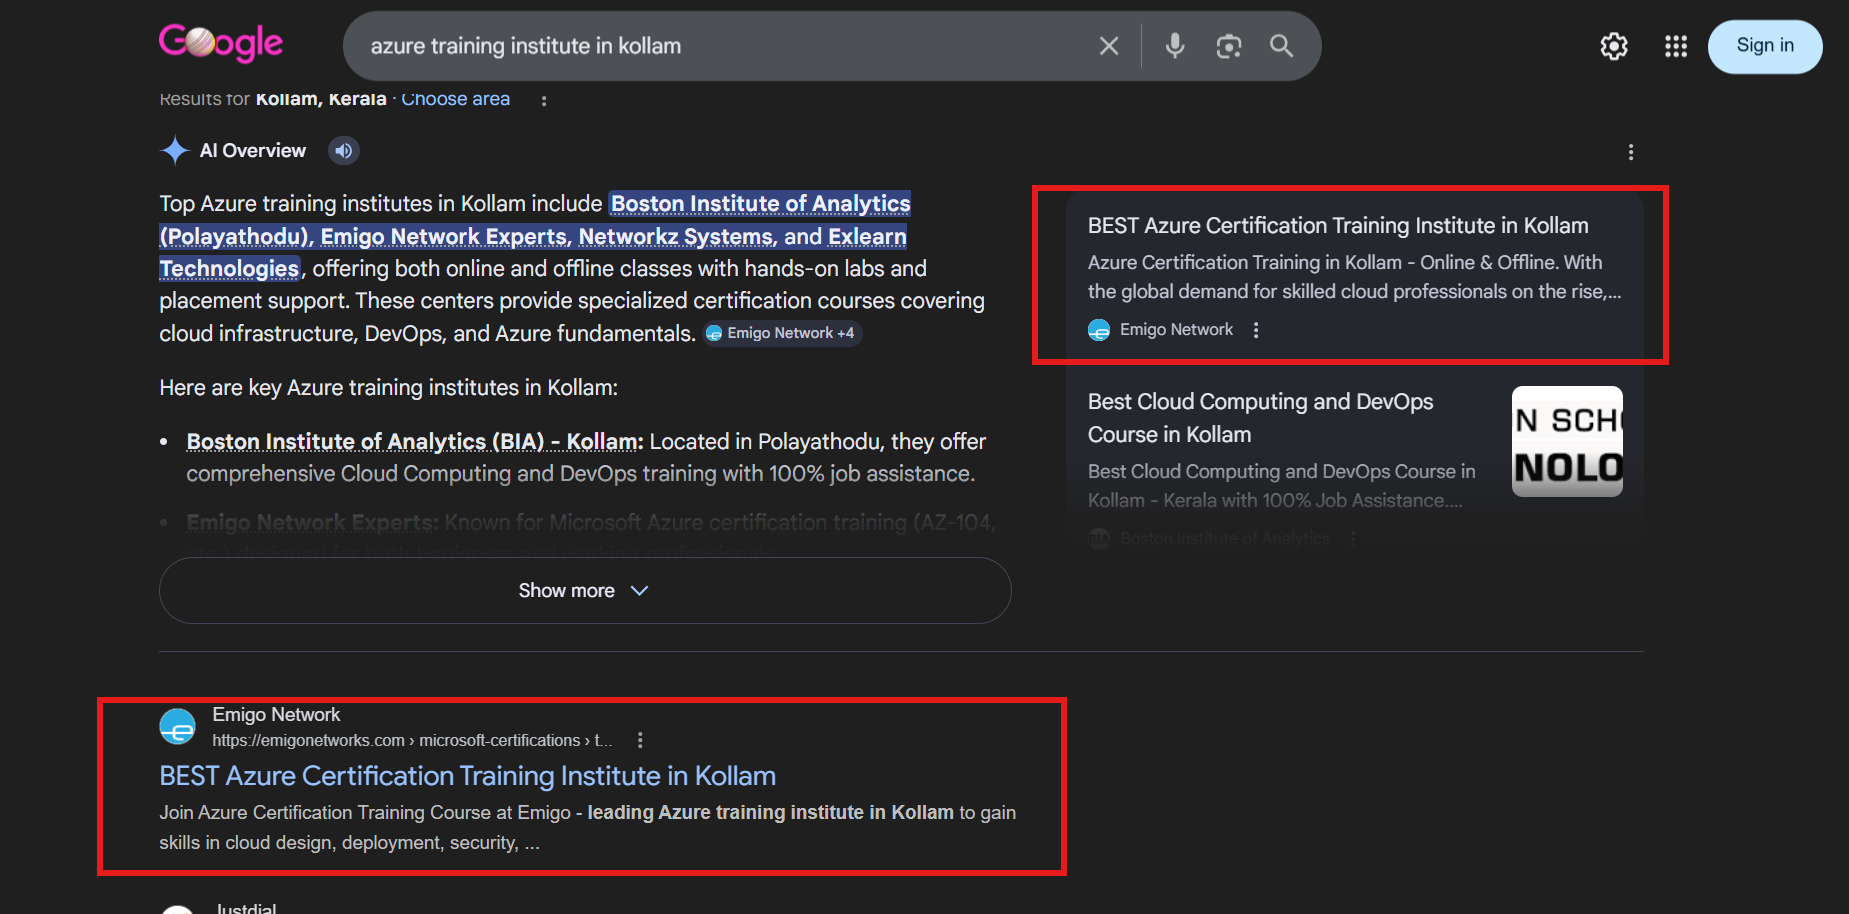Listen to the AI Overview audio
The width and height of the screenshot is (1849, 914).
[343, 151]
